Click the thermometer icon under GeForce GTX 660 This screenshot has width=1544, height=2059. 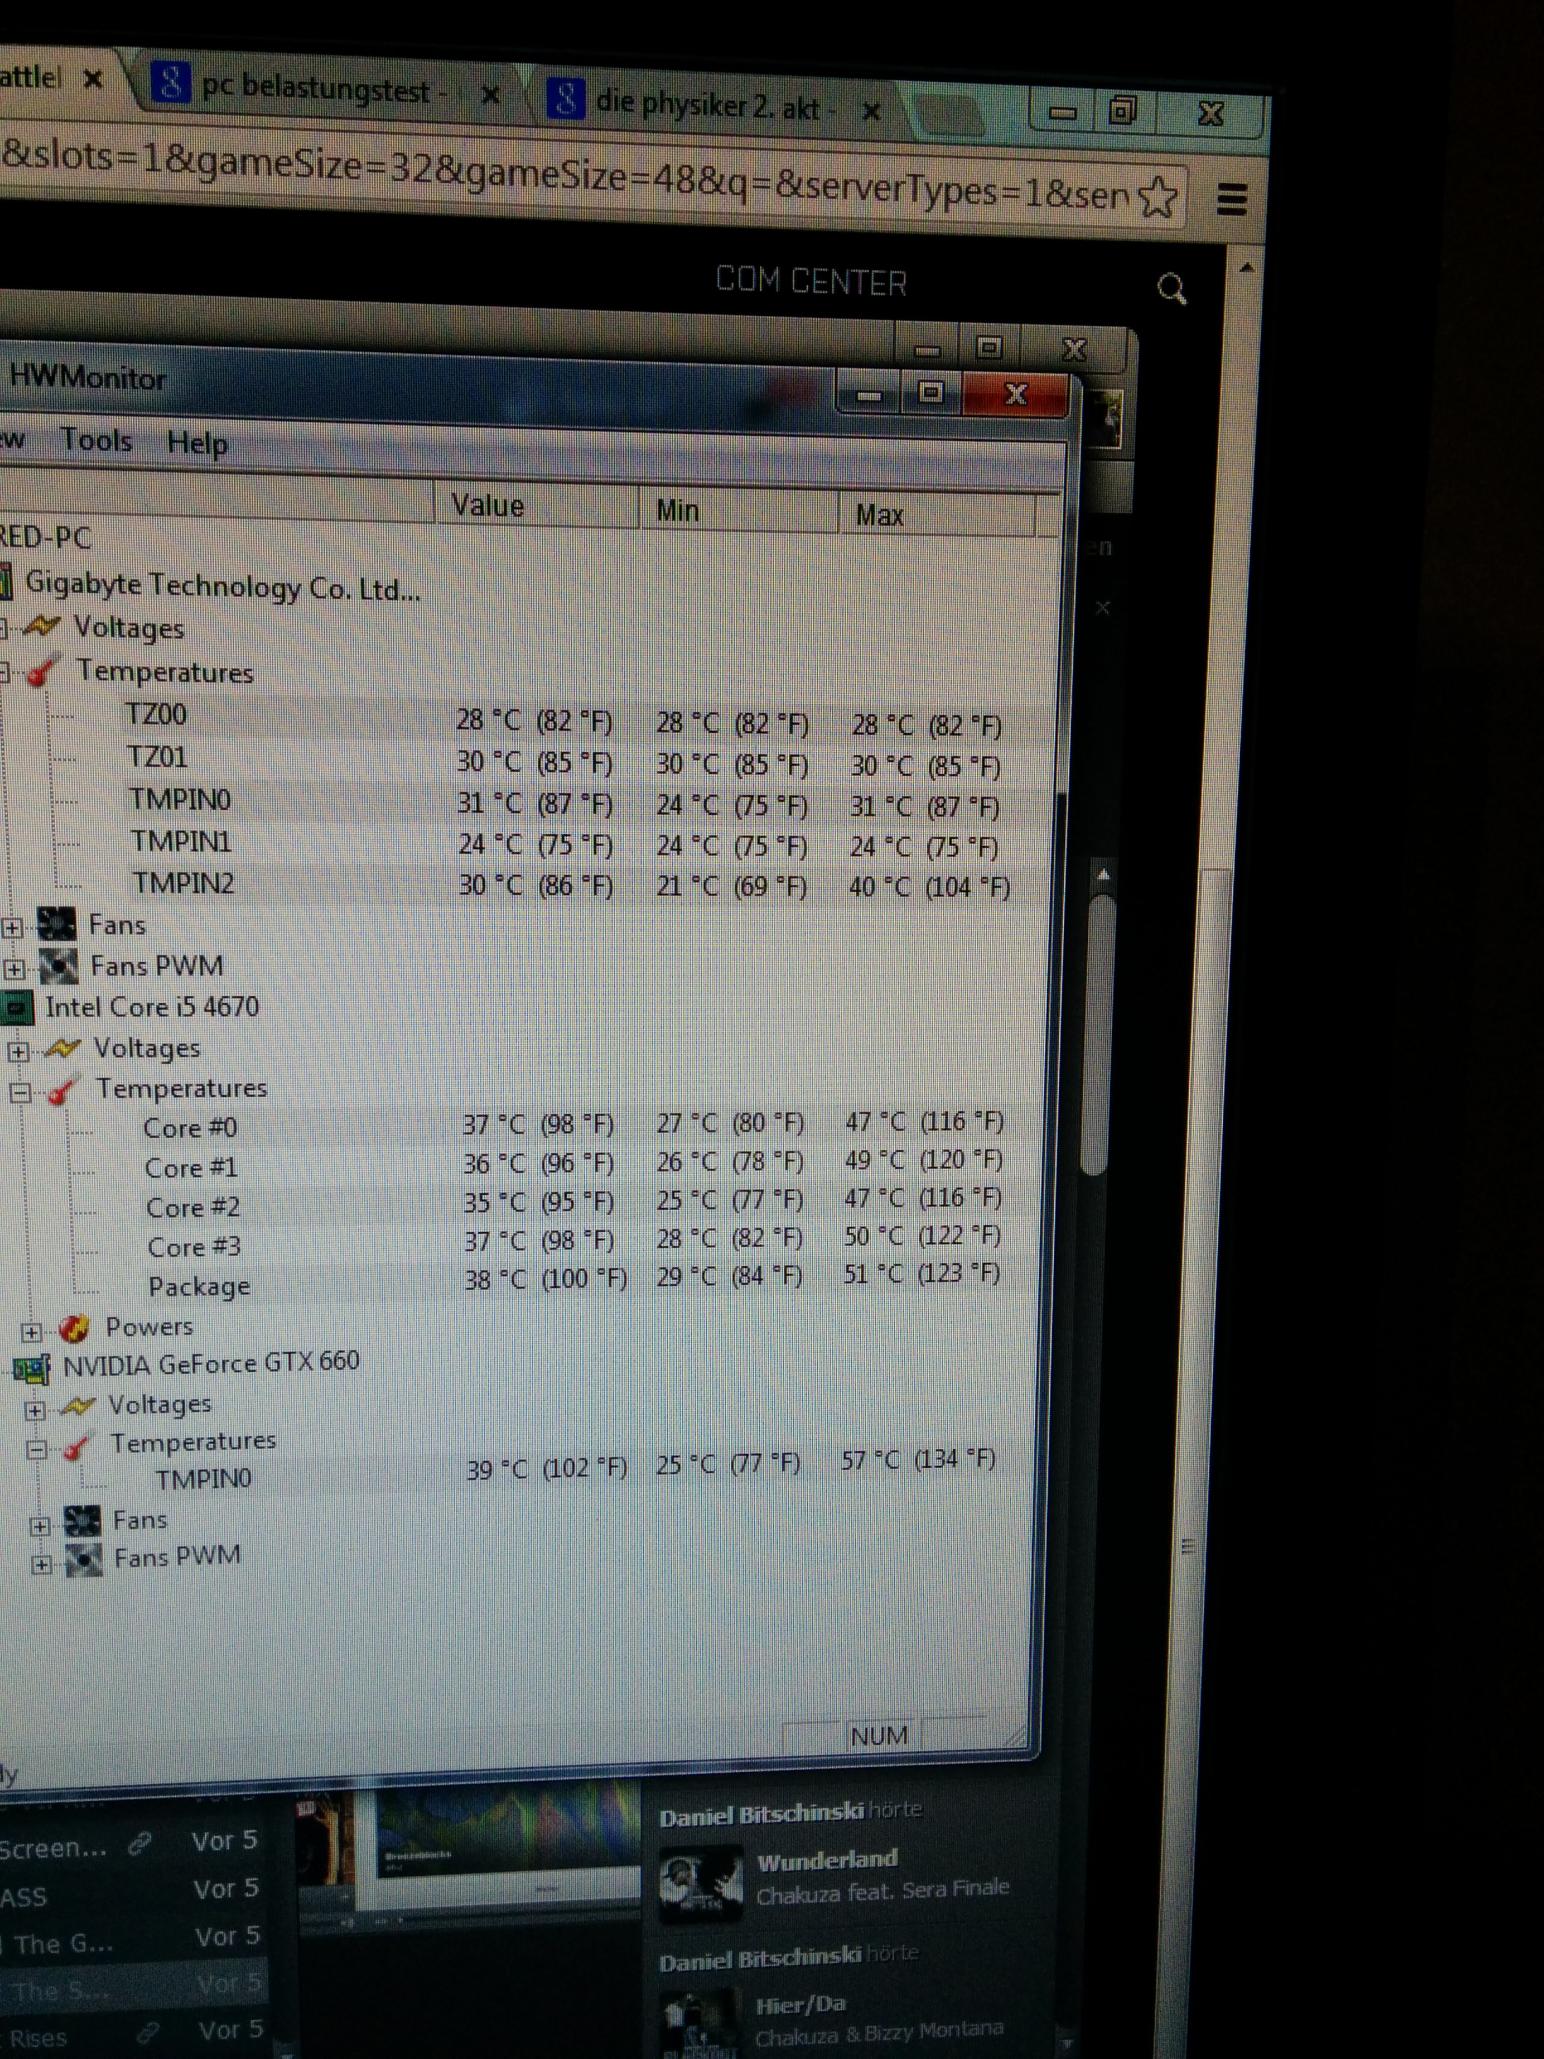coord(77,1445)
